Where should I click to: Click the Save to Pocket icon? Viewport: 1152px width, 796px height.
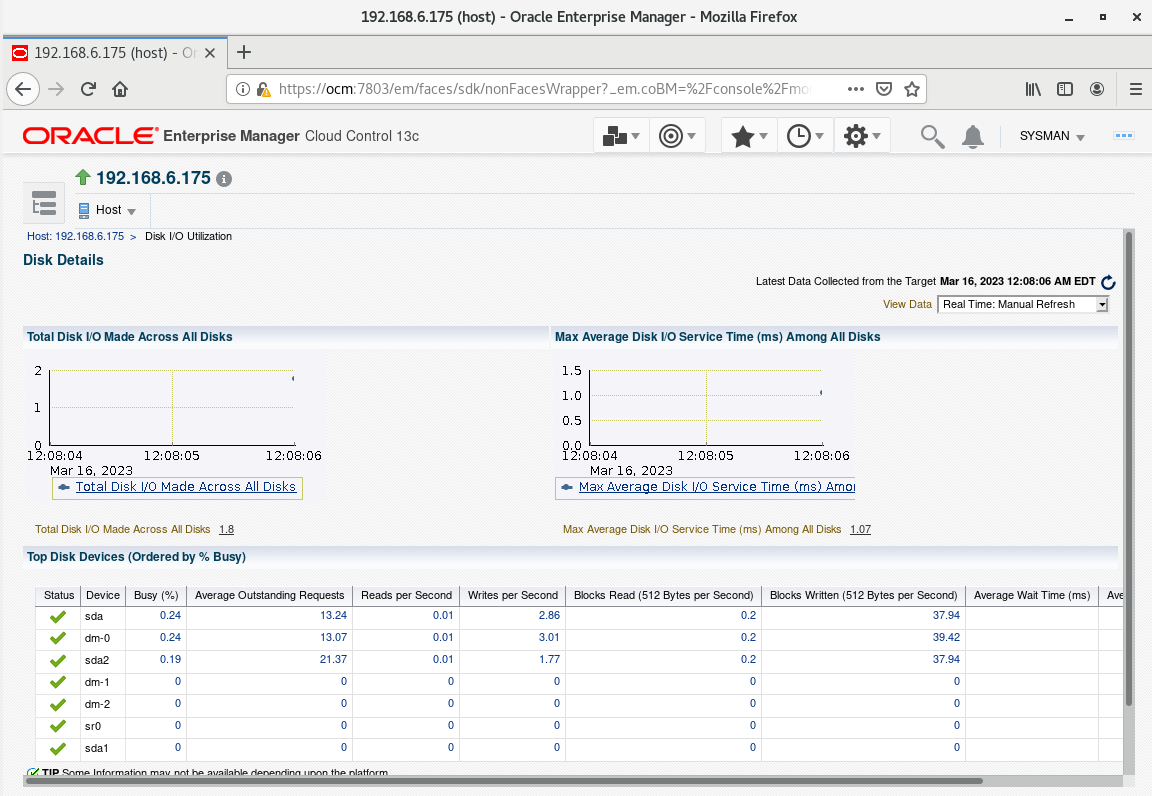884,89
